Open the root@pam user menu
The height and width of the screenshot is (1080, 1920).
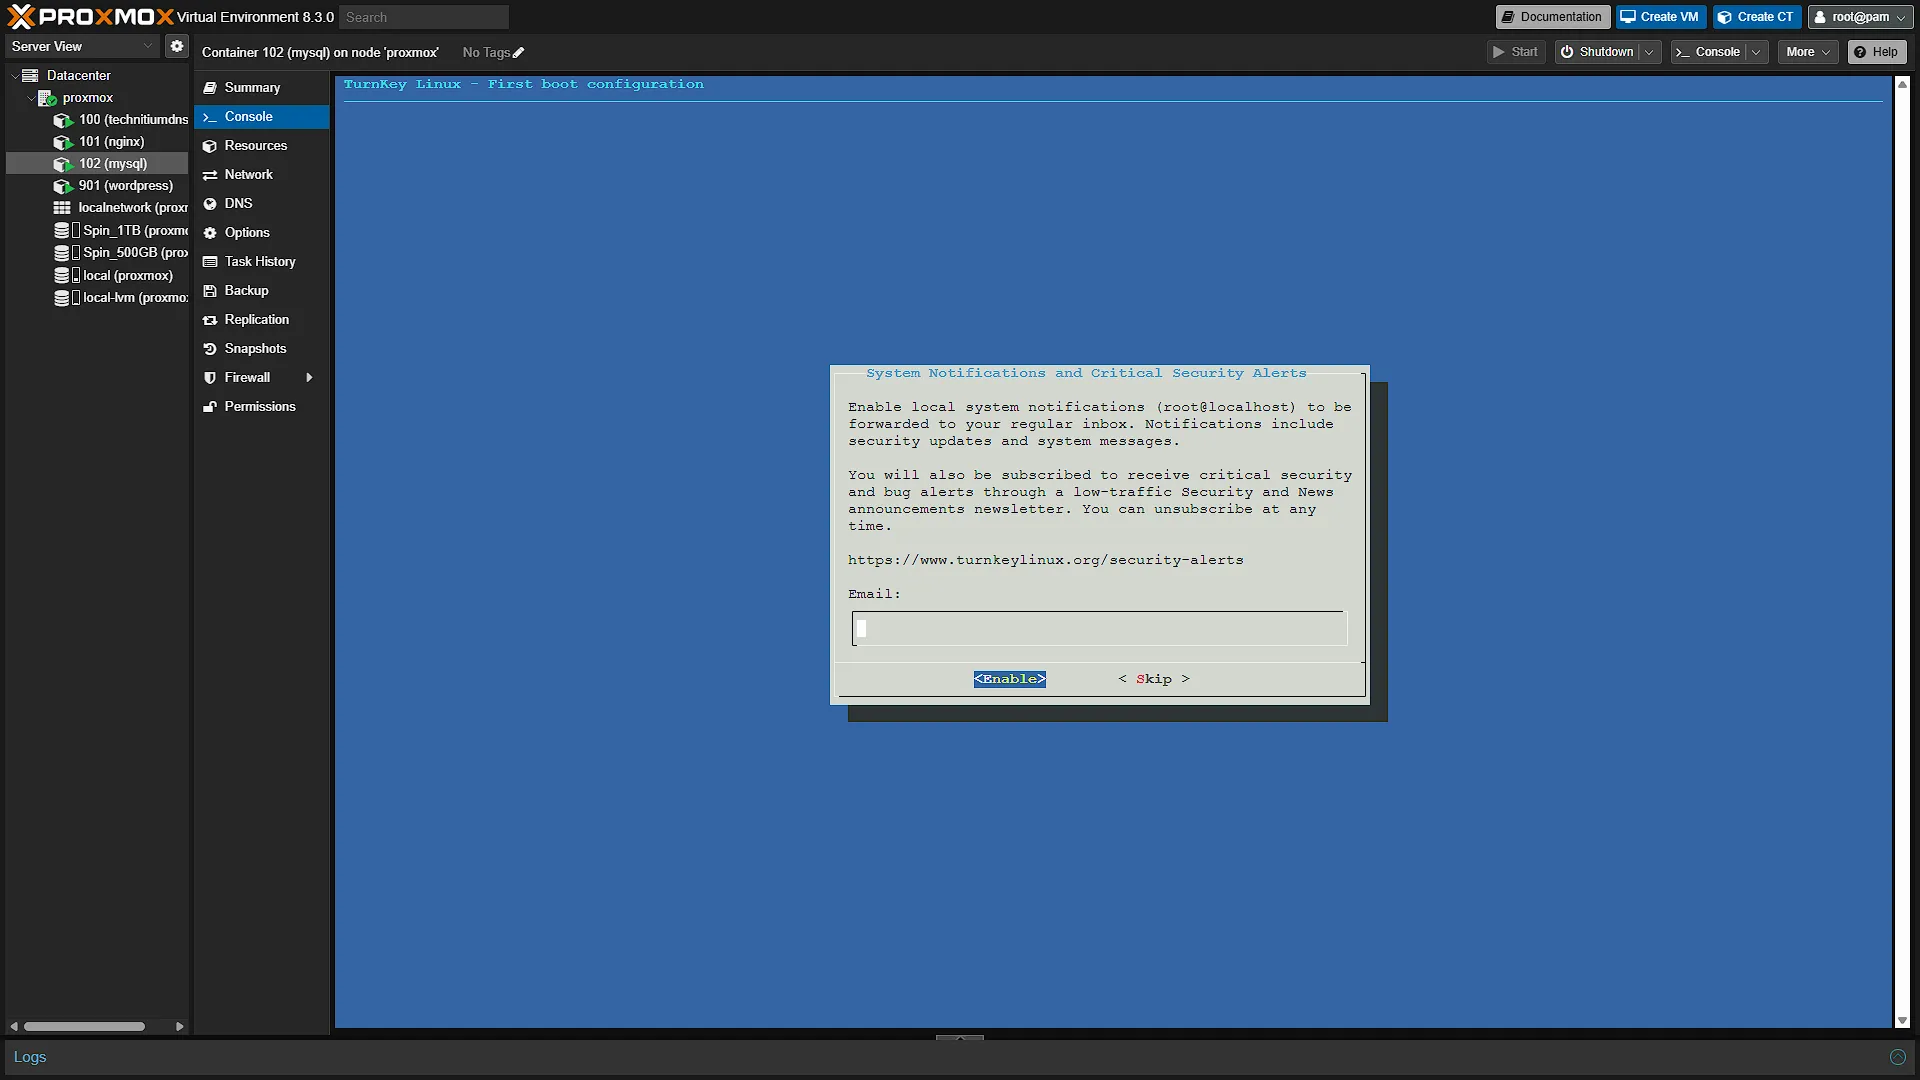coord(1860,17)
